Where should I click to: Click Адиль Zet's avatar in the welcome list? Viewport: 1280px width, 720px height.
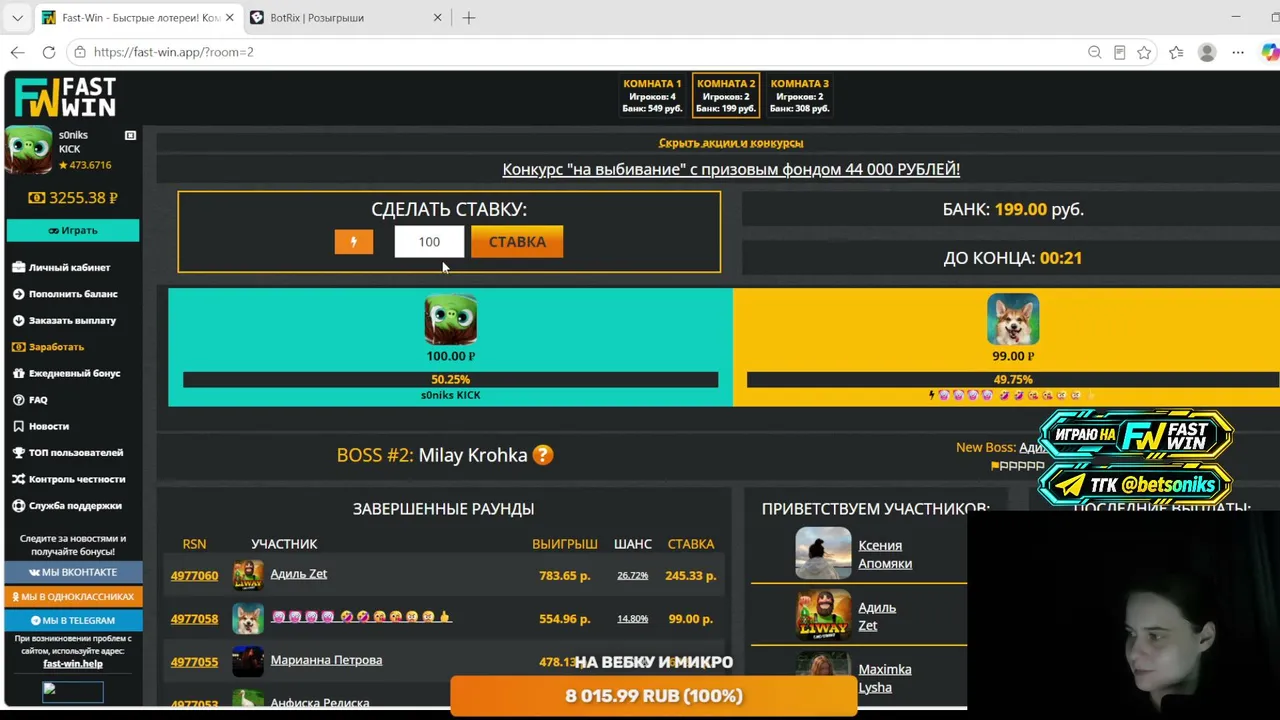pos(823,615)
